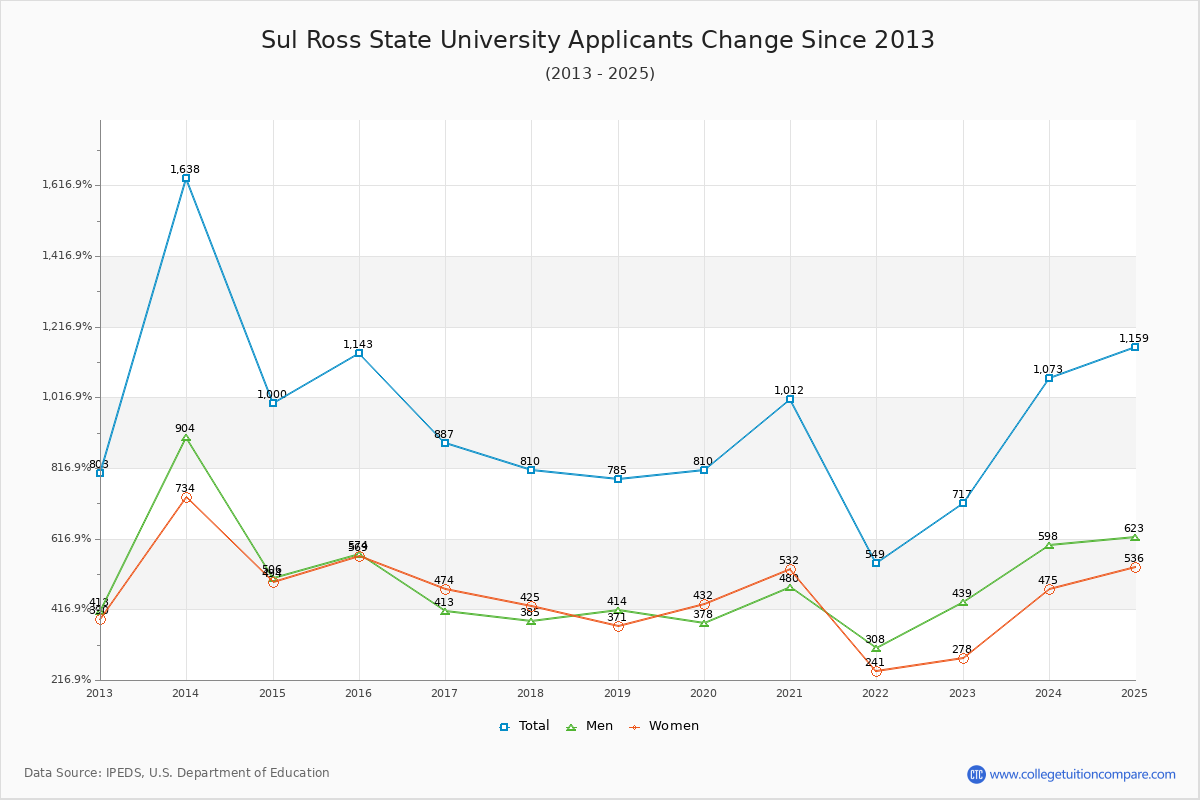Click the Women data point 278 for 2023
This screenshot has height=800, width=1200.
963,658
